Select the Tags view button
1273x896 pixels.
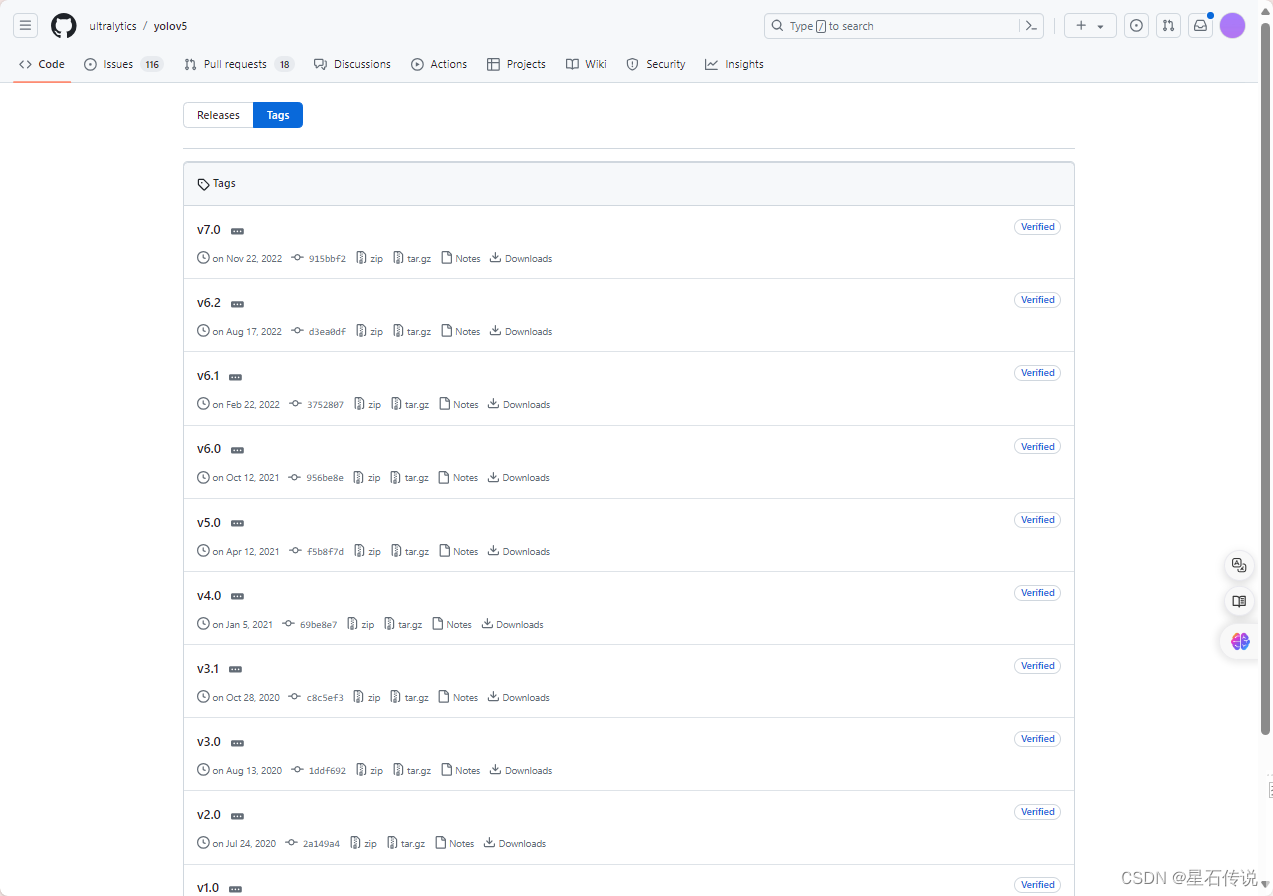tap(278, 115)
